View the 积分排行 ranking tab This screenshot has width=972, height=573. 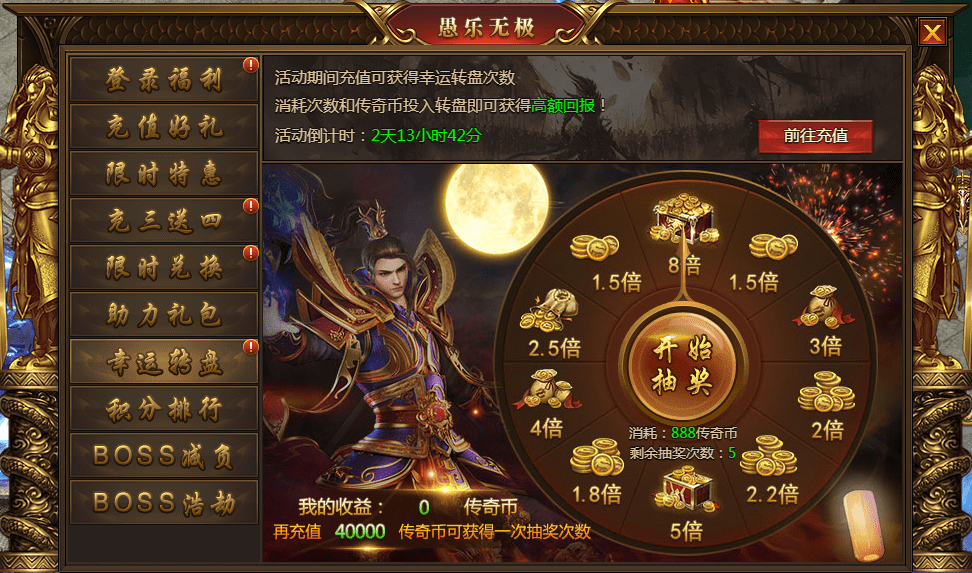click(164, 409)
